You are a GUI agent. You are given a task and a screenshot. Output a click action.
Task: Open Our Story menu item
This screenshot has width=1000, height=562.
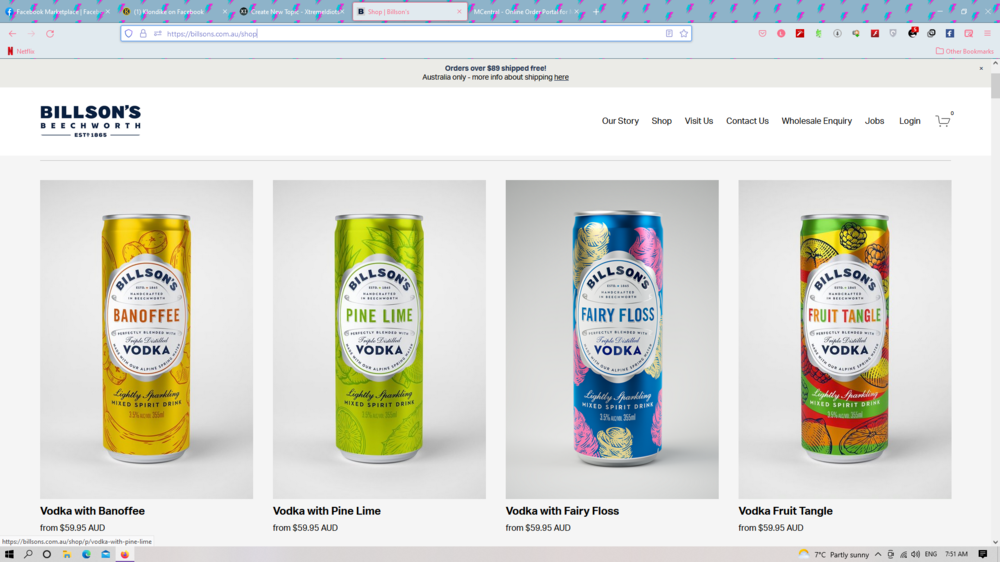(620, 121)
